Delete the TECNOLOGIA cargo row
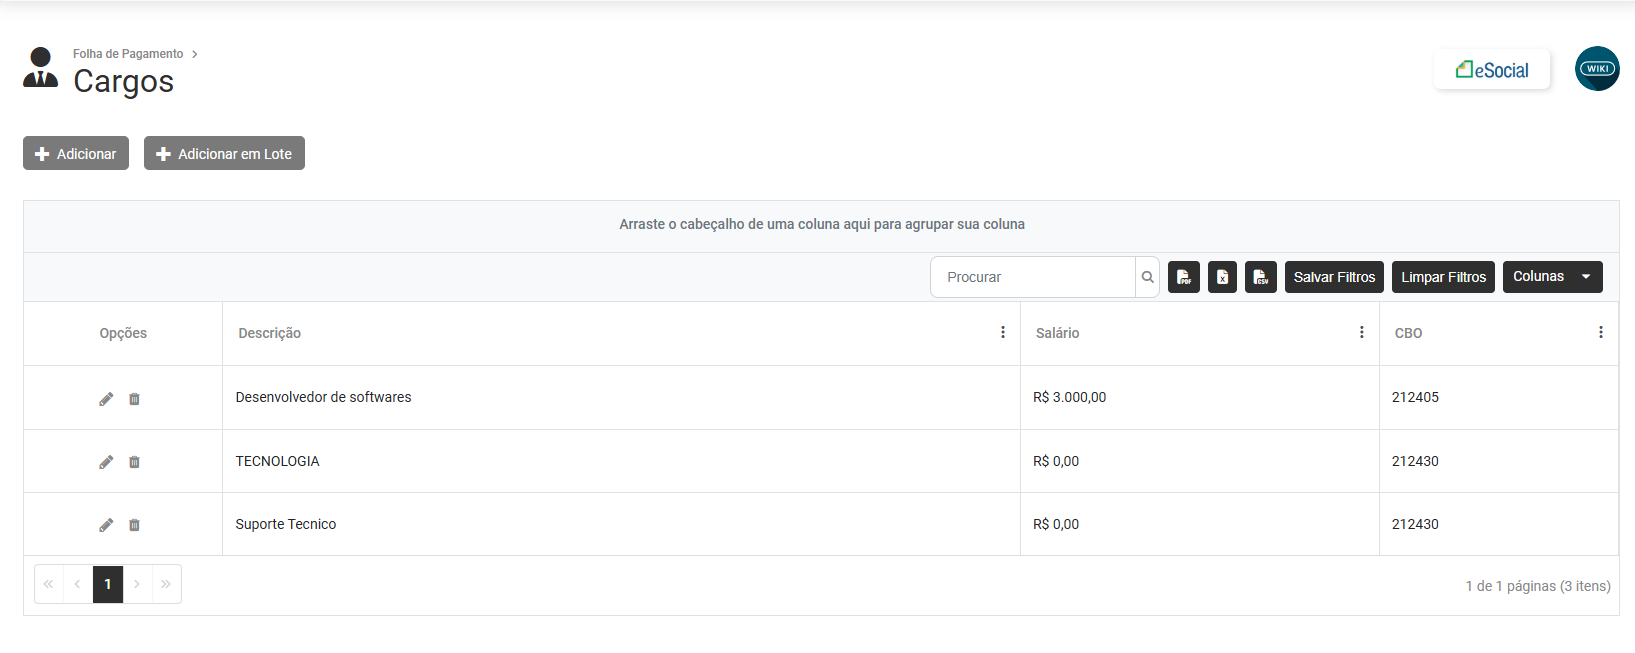Image resolution: width=1635 pixels, height=653 pixels. click(x=134, y=462)
